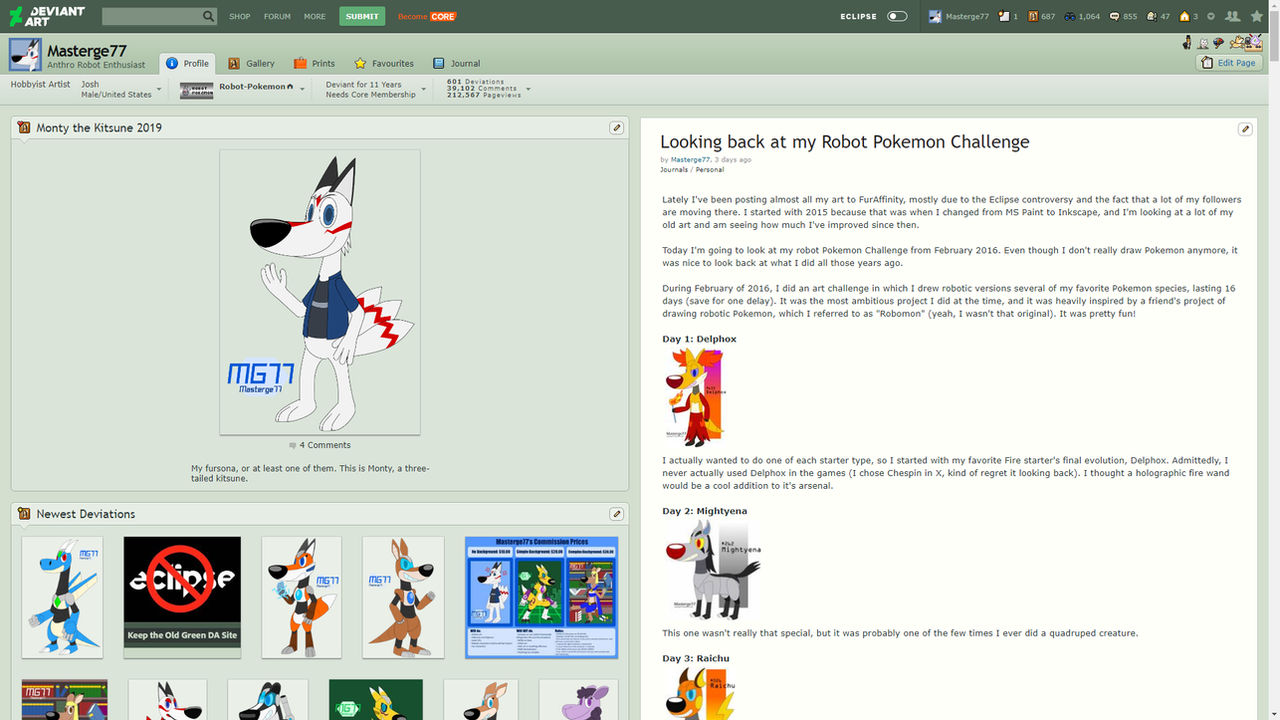The width and height of the screenshot is (1280, 720).
Task: Open house notifications icon showing 3
Action: tap(1188, 16)
